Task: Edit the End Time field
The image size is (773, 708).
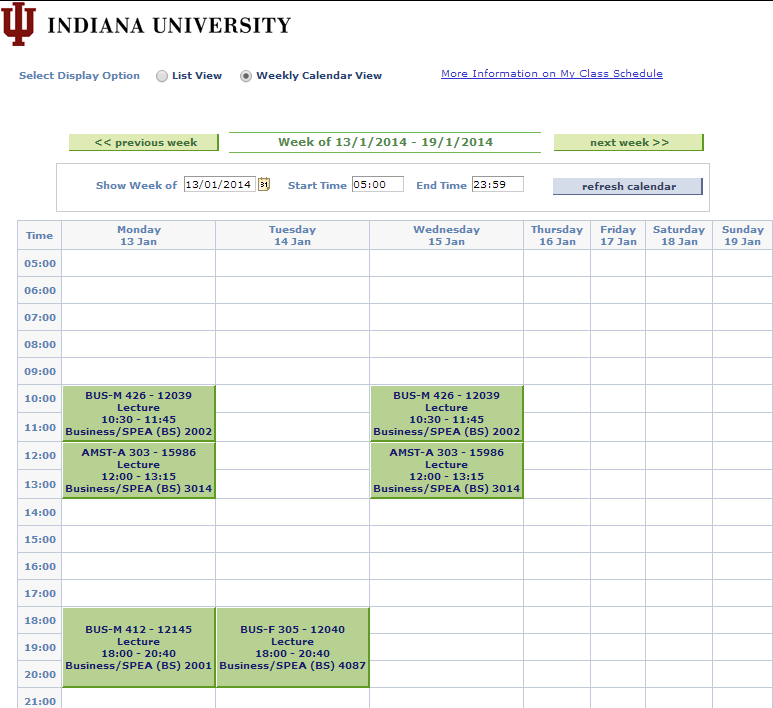Action: pos(497,184)
